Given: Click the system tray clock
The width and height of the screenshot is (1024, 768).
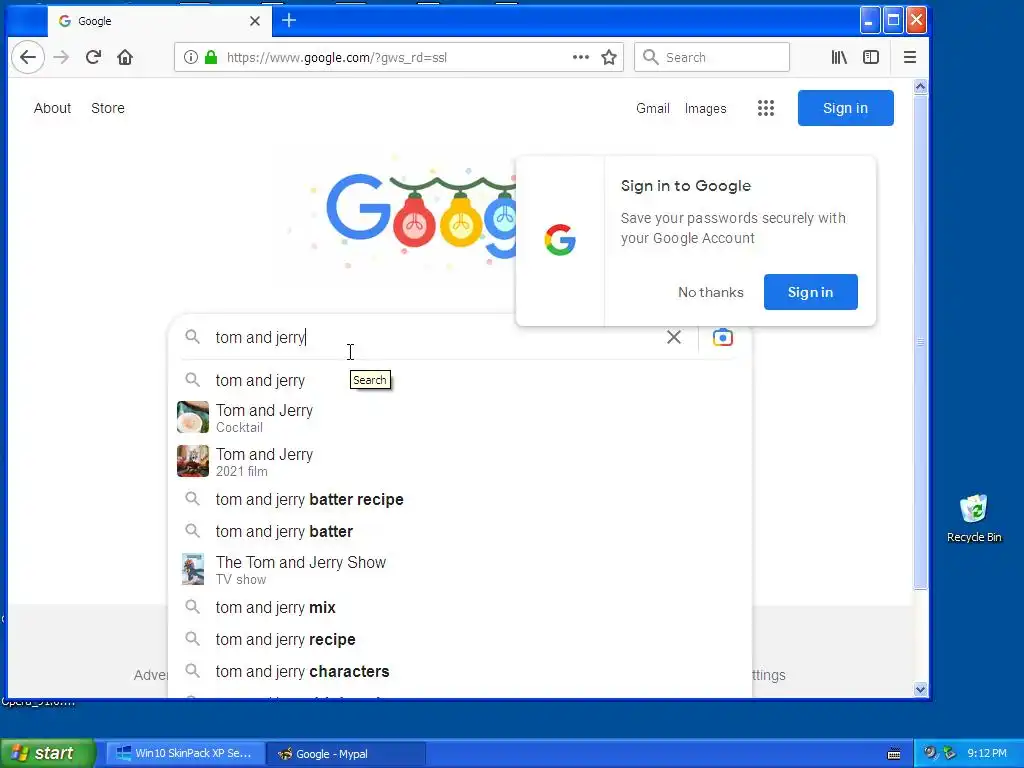Looking at the screenshot, I should [x=987, y=754].
